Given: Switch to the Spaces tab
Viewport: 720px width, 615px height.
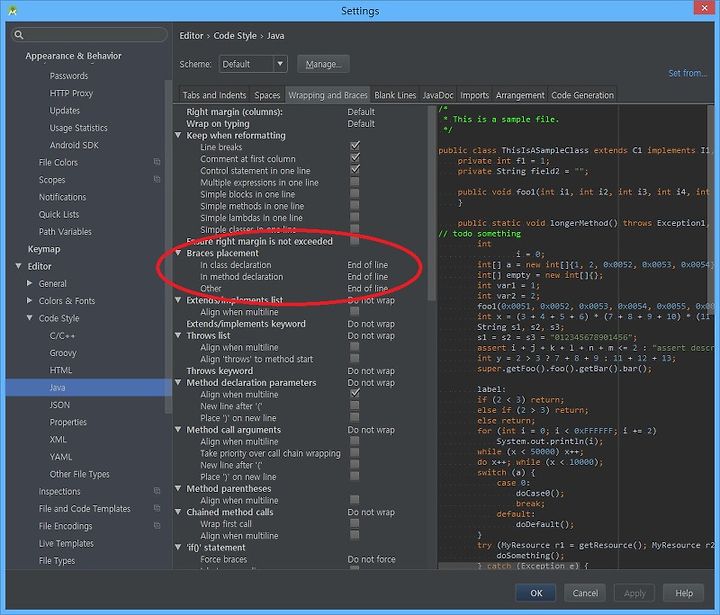Looking at the screenshot, I should 267,95.
